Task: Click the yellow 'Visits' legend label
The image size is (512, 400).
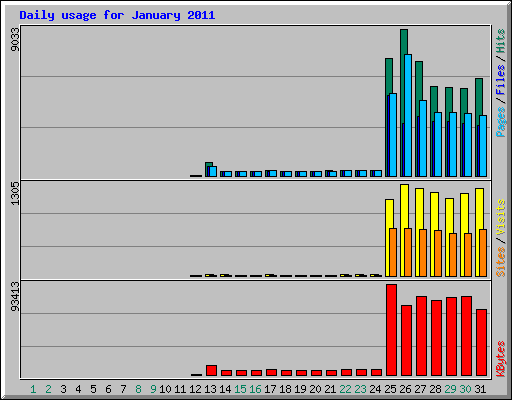Action: [500, 217]
